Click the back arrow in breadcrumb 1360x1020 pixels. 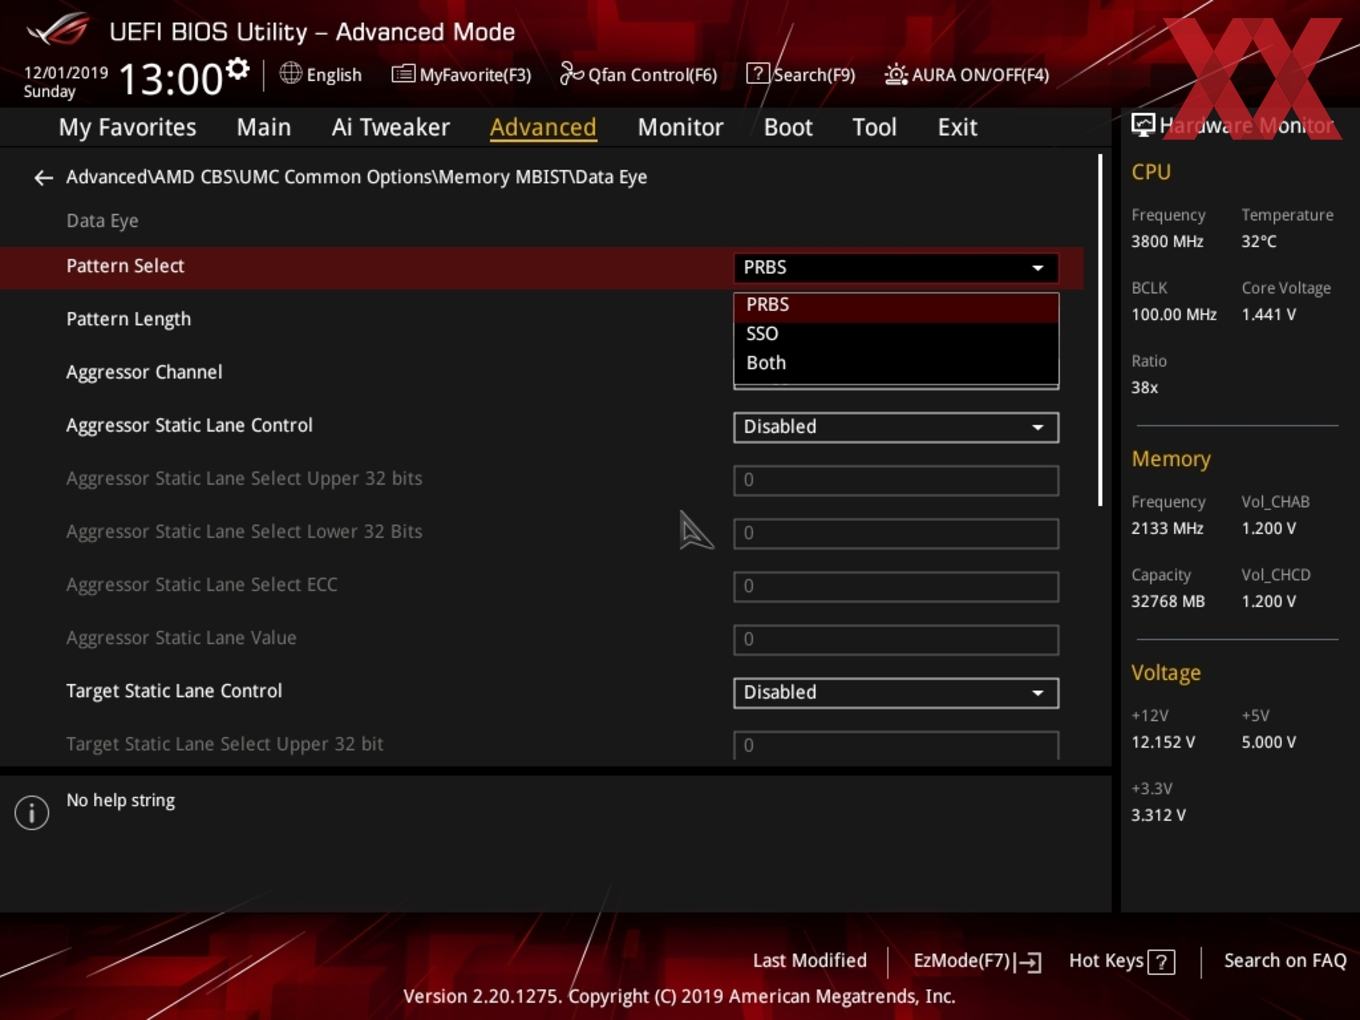(43, 178)
